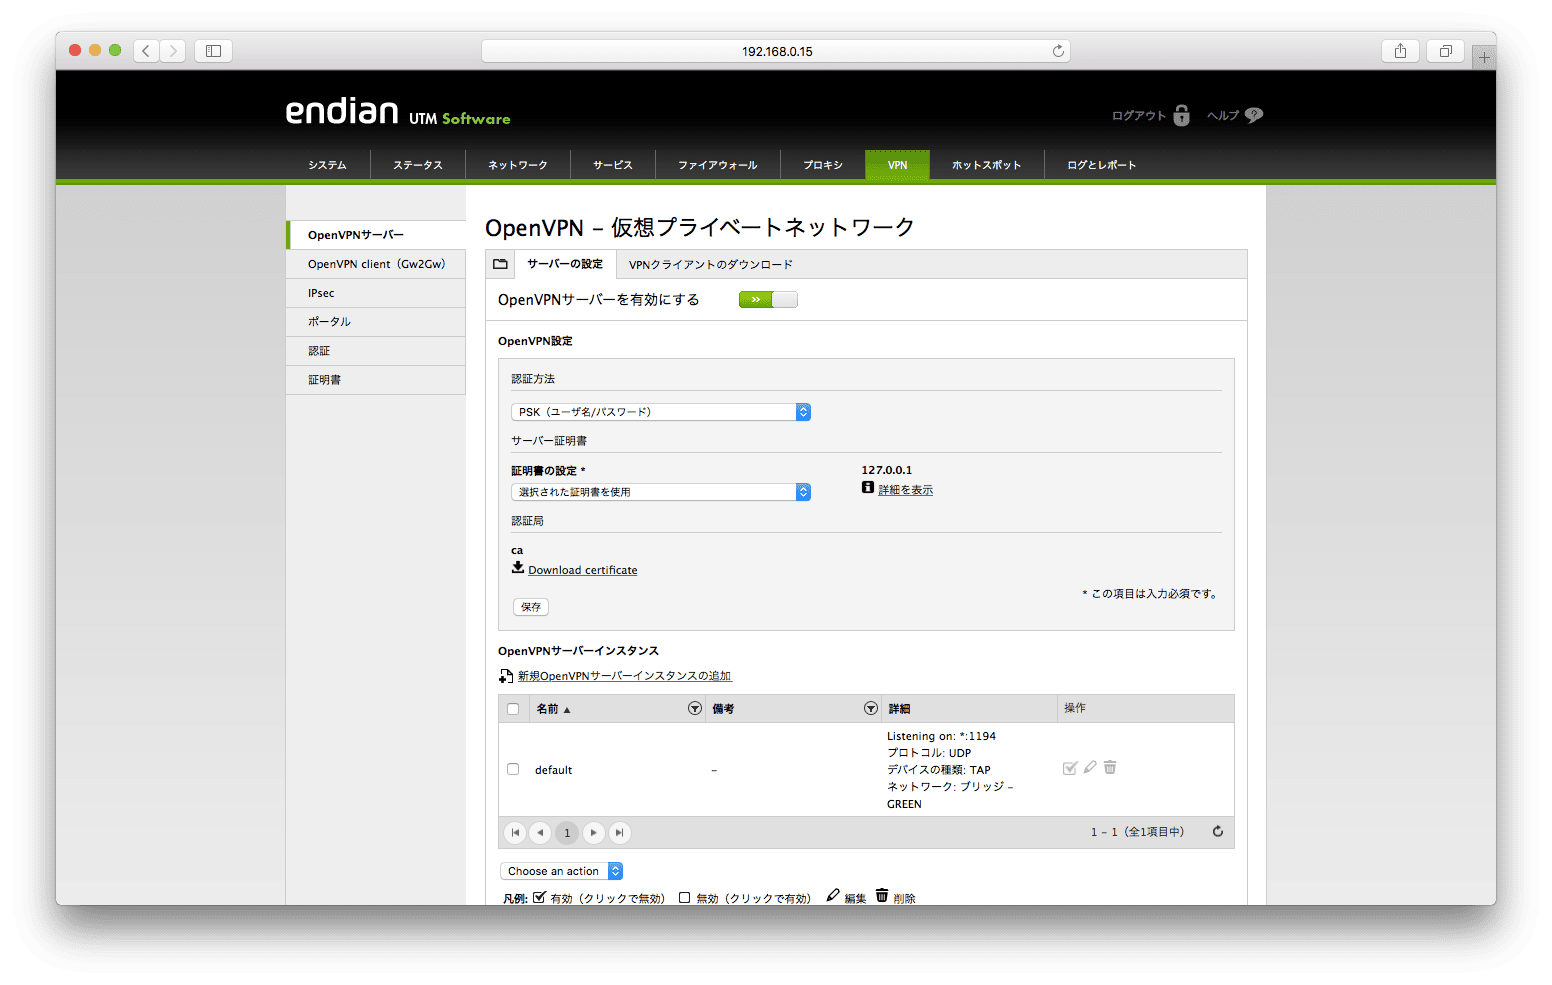The image size is (1552, 985).
Task: Select IPsec in sidebar
Action: point(376,293)
